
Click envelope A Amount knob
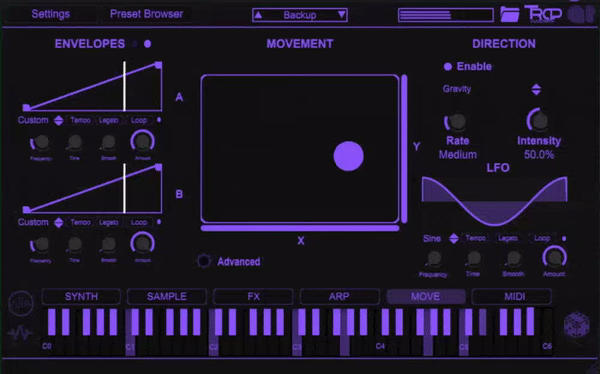pos(142,141)
